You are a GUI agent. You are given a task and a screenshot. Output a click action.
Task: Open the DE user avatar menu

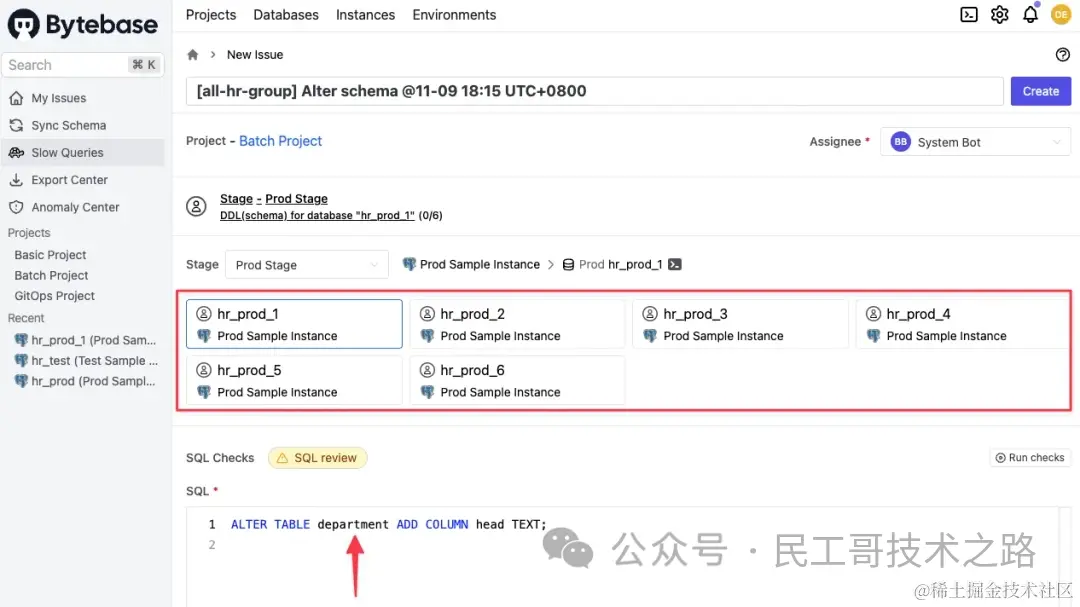1061,14
